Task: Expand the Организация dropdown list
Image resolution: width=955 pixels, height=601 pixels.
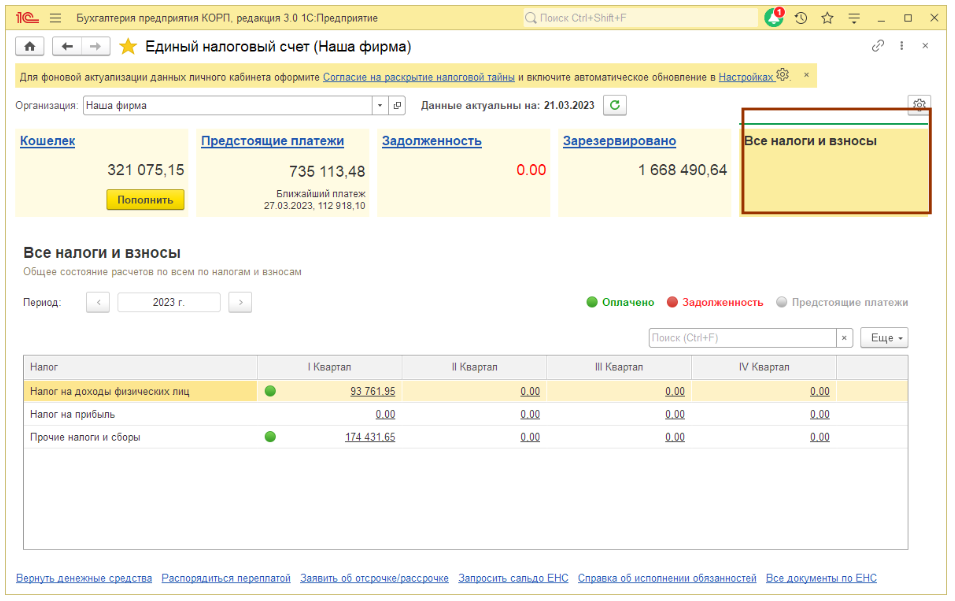Action: pos(380,105)
